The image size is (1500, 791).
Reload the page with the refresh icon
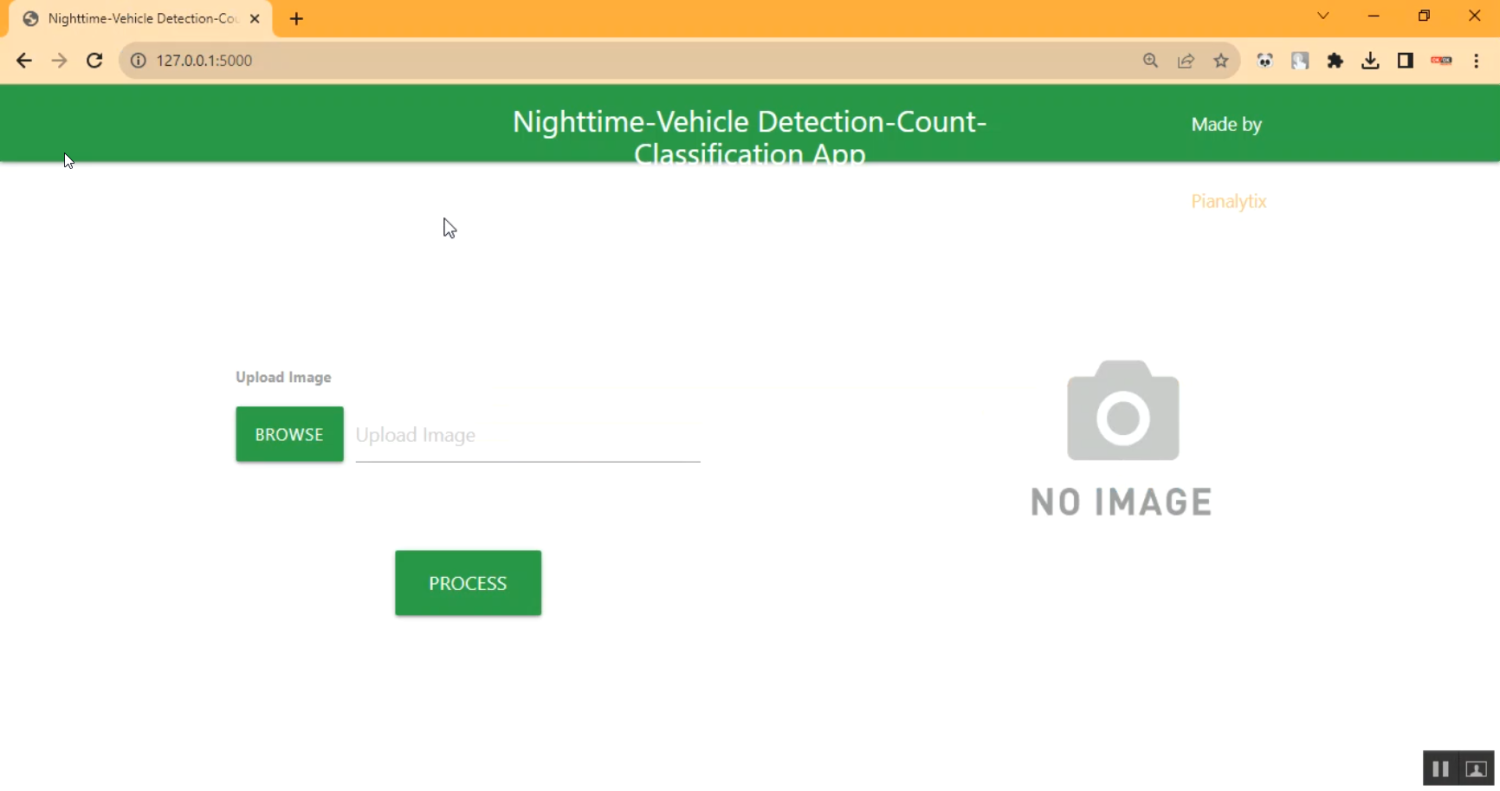(94, 60)
